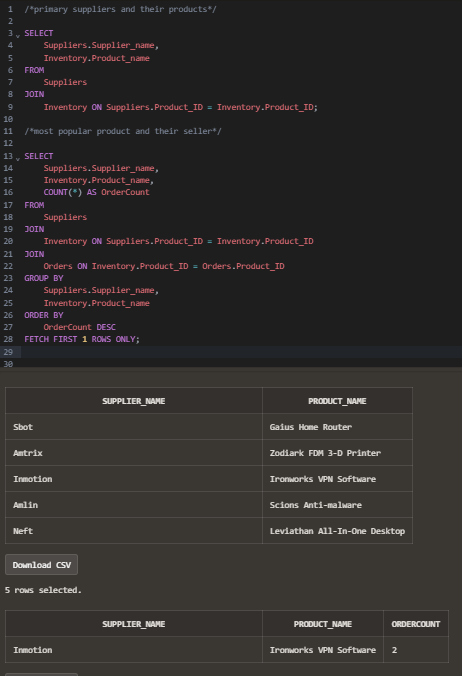Click the Inventory ON join clause on line 9

[181, 107]
